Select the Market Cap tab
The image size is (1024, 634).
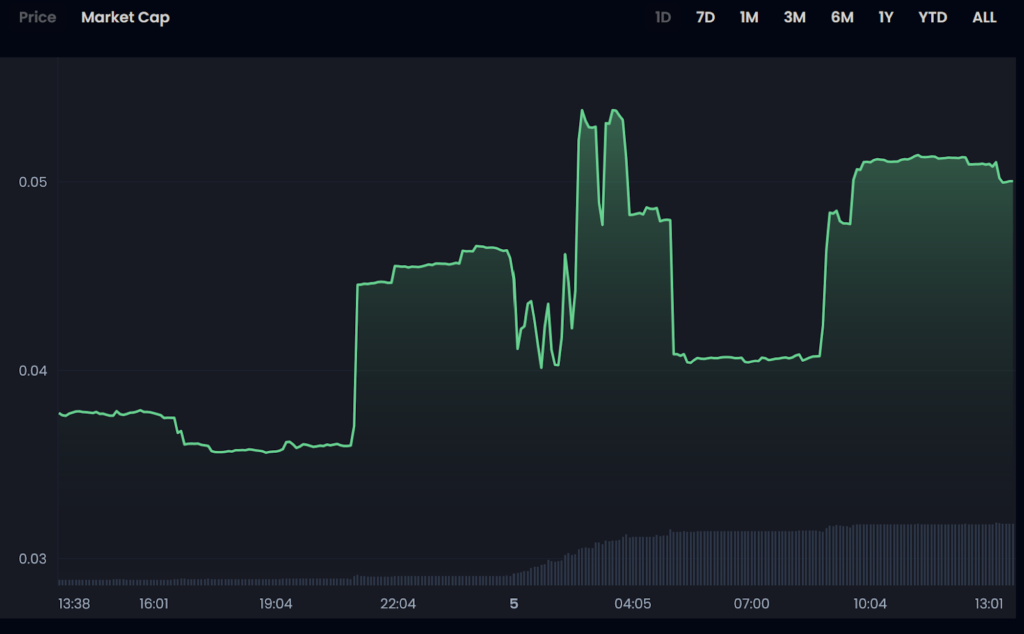(125, 18)
